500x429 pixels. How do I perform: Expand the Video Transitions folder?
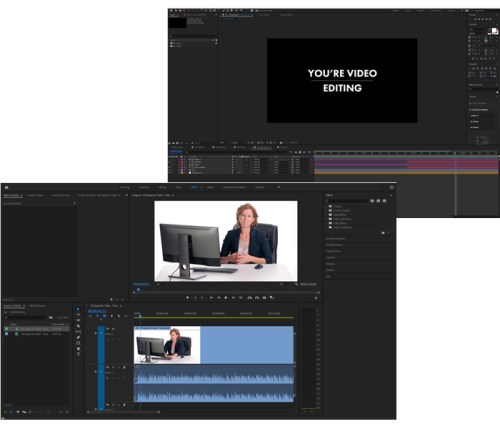click(x=326, y=227)
